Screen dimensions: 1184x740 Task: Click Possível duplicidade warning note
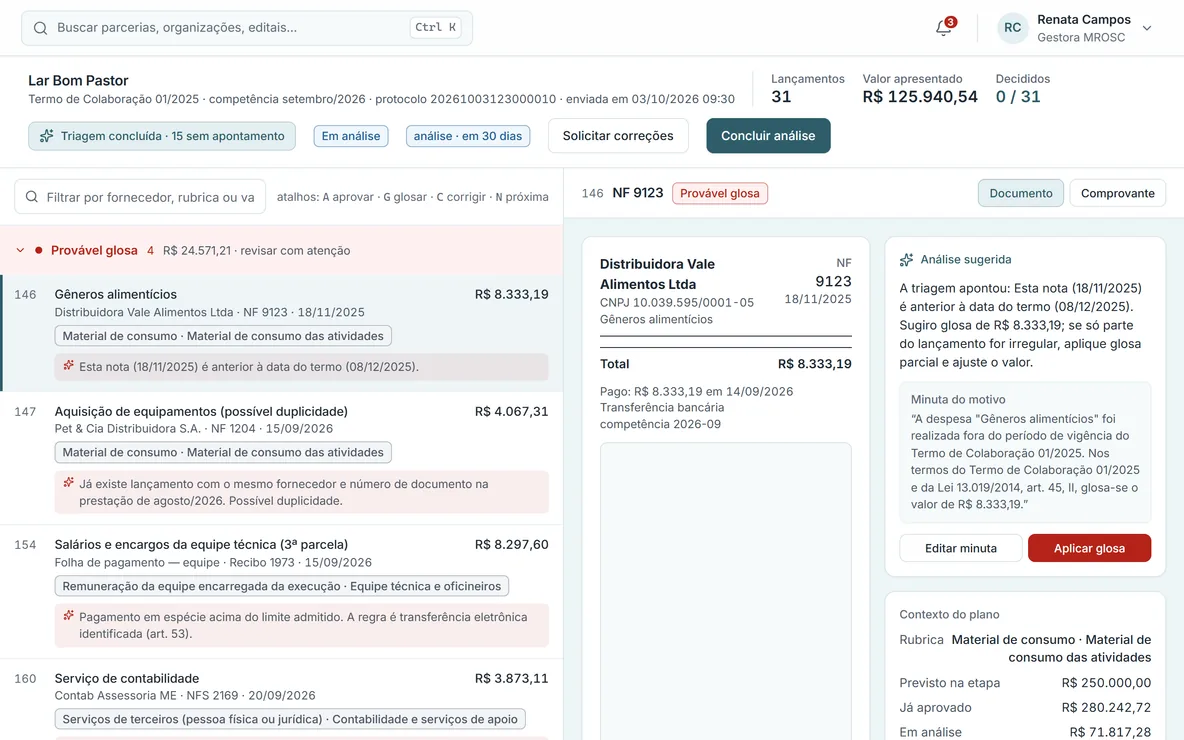click(301, 492)
